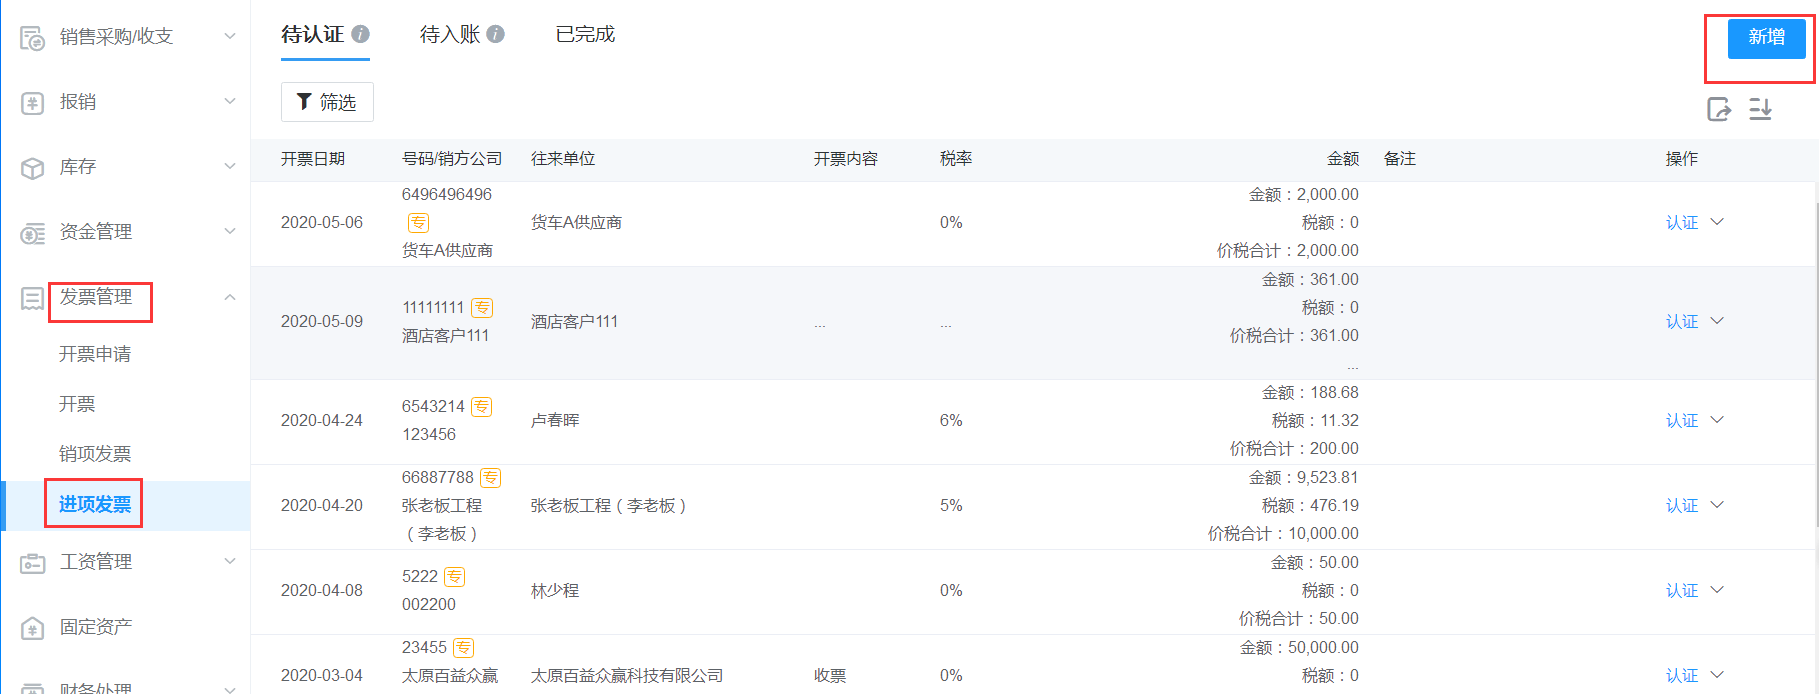Screen dimensions: 1819x694
Task: Click 认证 link for 酒店客户111 row
Action: [1682, 322]
